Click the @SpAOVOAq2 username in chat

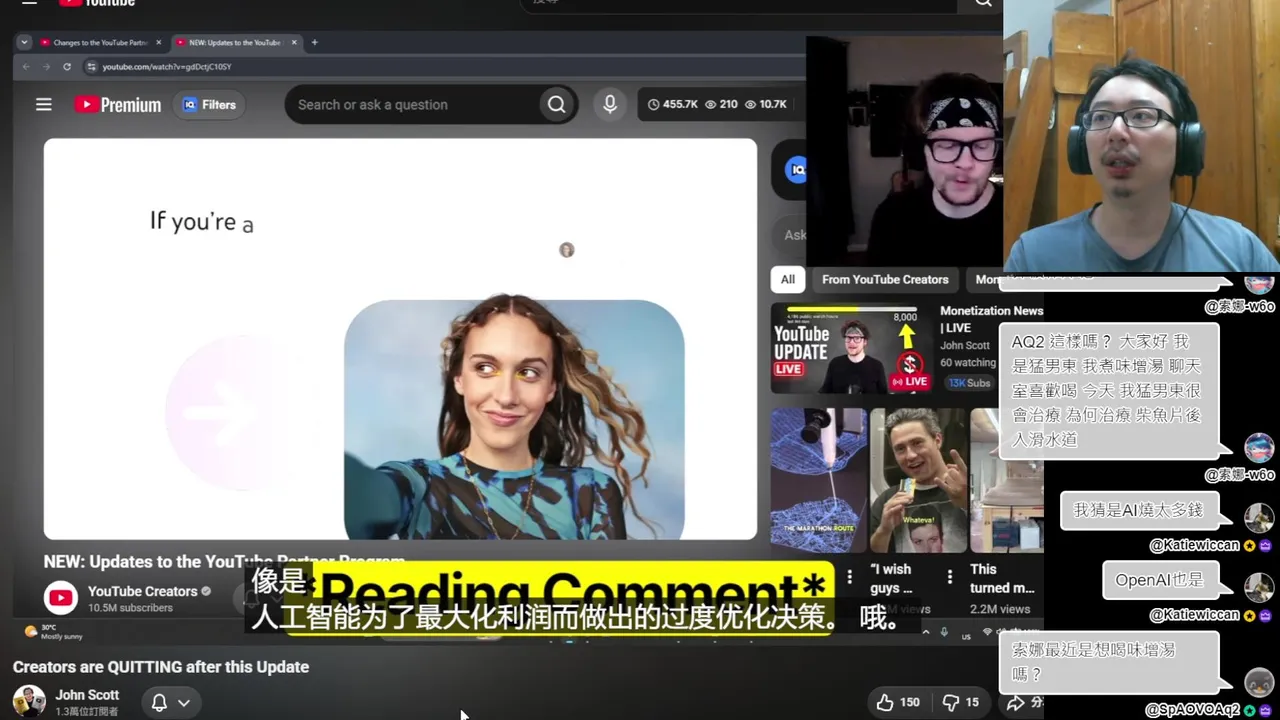pos(1192,710)
